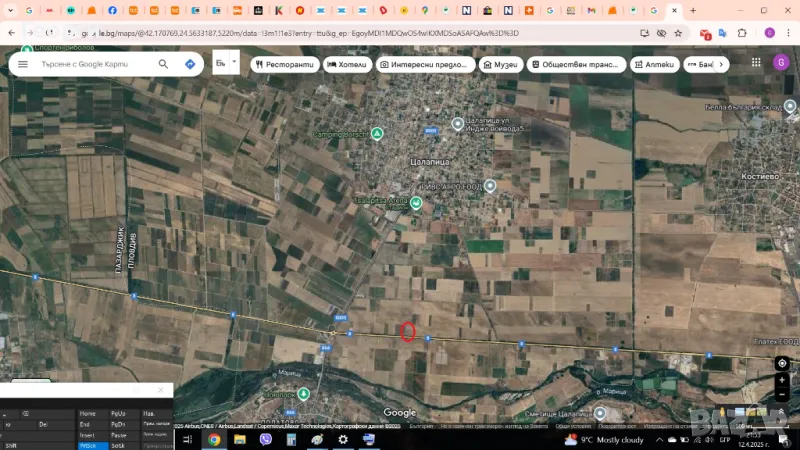Select the Pharmacies category chip
The width and height of the screenshot is (800, 450).
(654, 64)
